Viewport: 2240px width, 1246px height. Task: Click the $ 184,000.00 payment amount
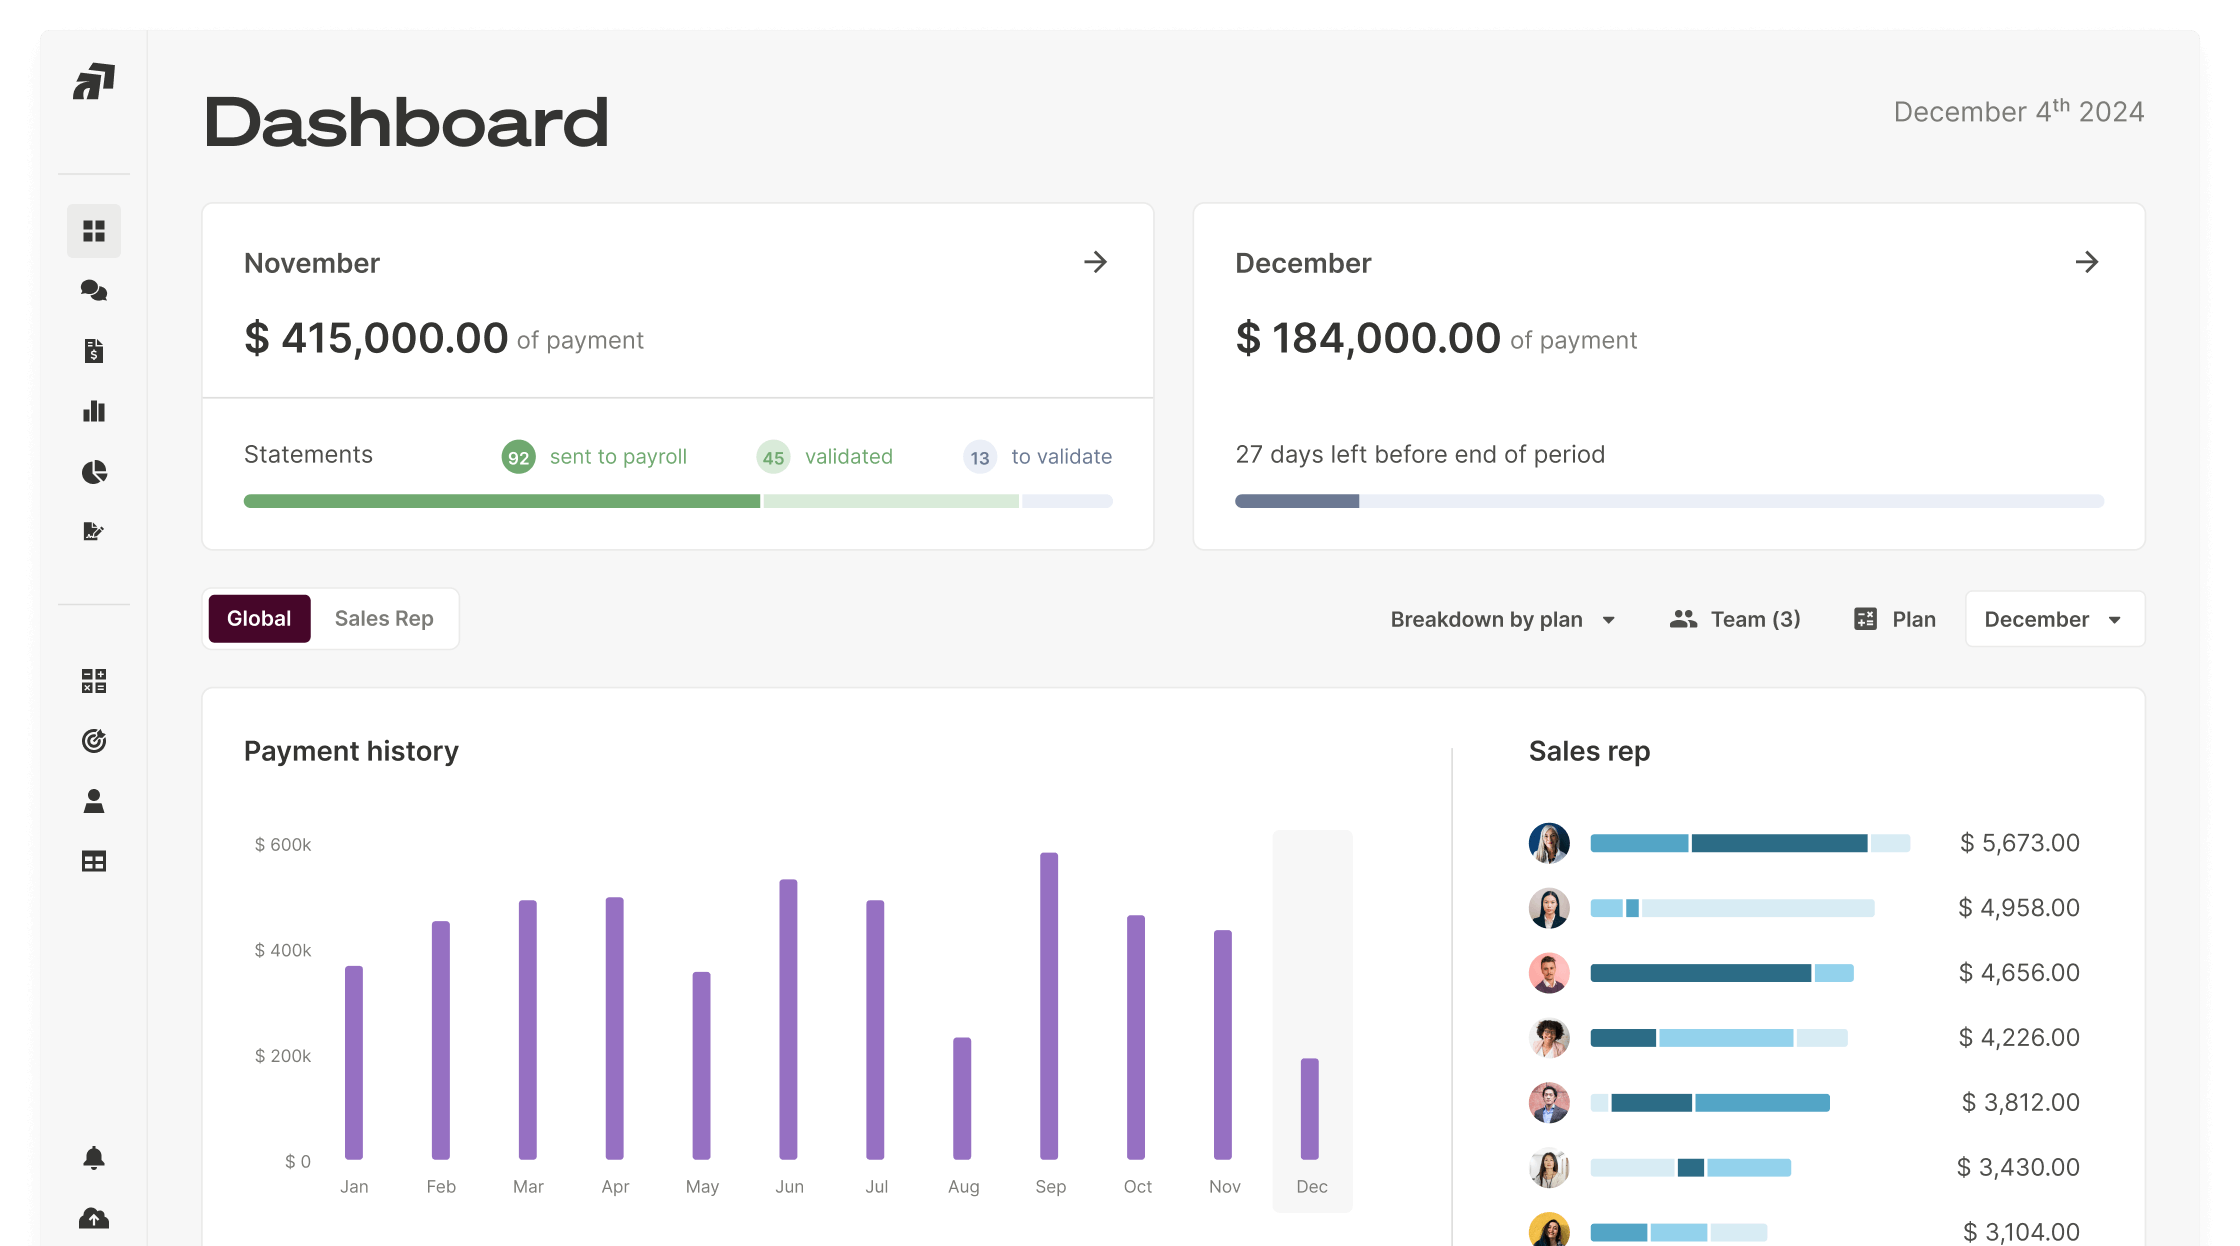pos(1368,338)
